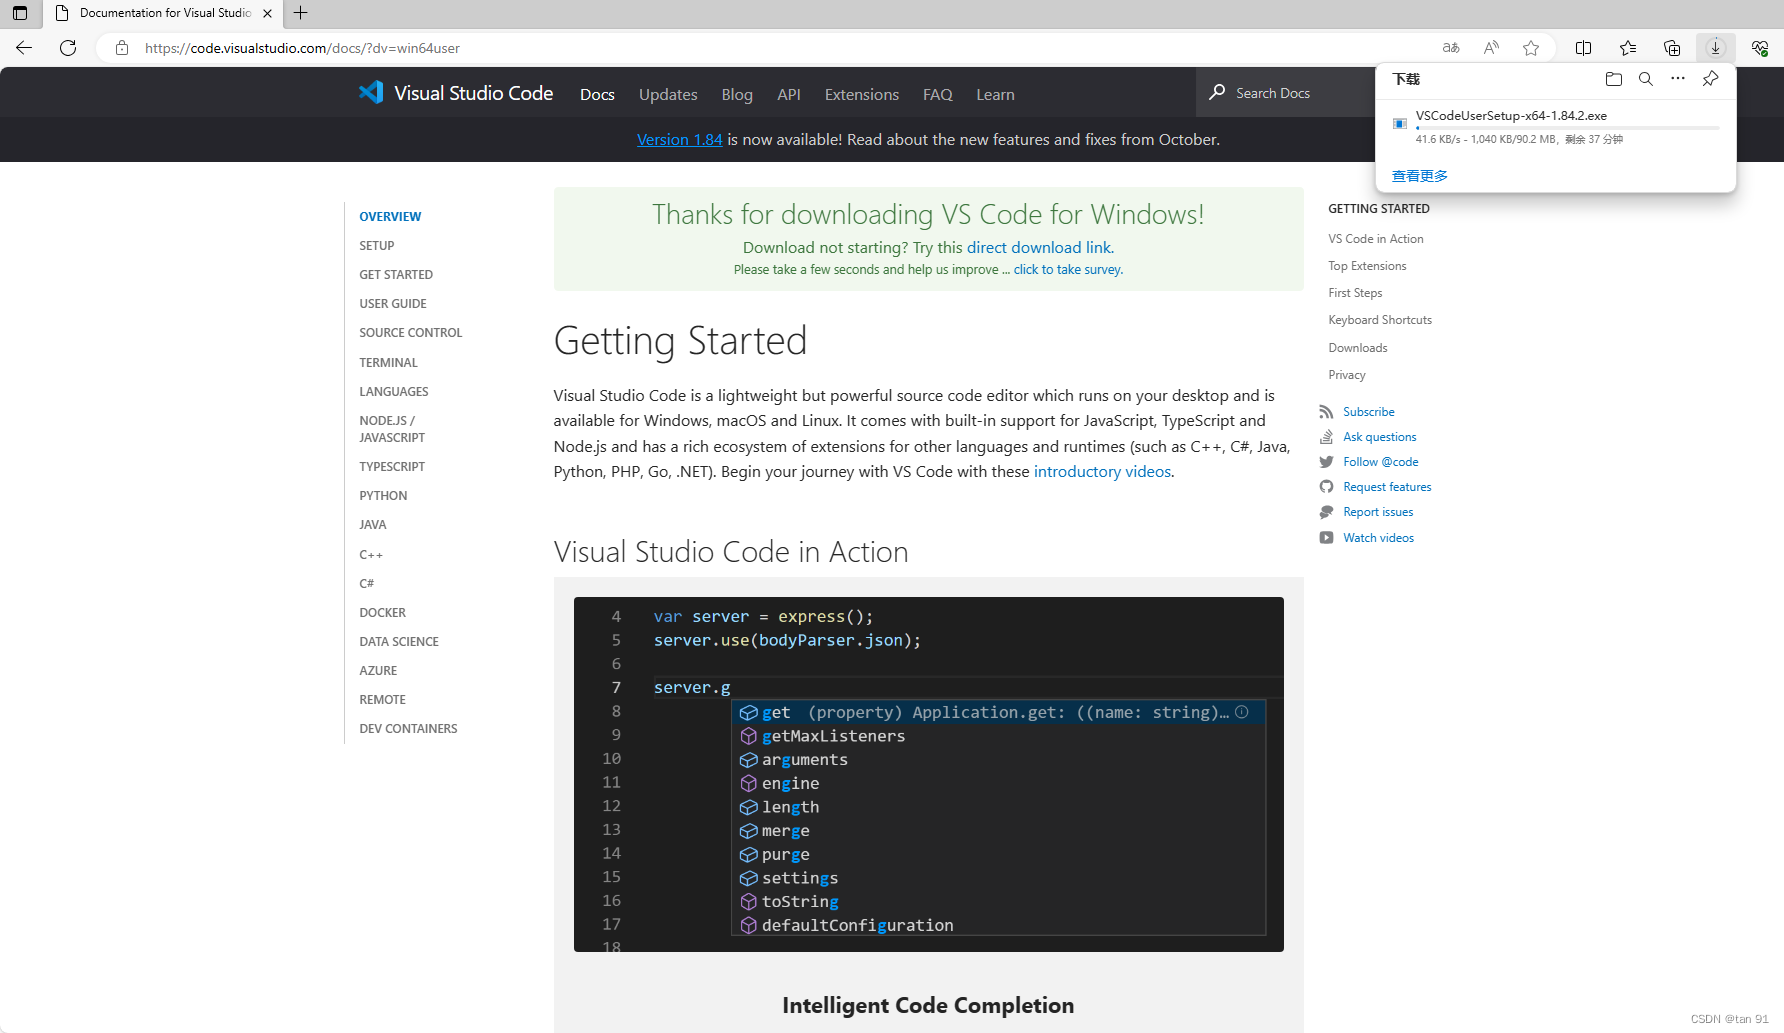The height and width of the screenshot is (1033, 1784).
Task: Expand NODE.JS / JAVASCRIPT section
Action: 392,429
